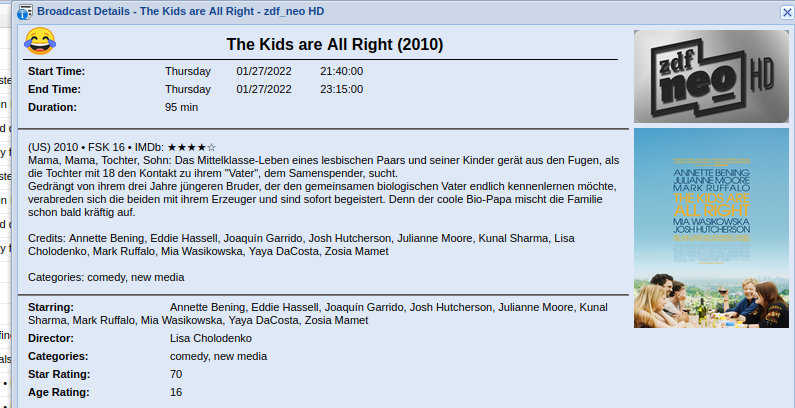Click the Duration value 95 min

[x=182, y=107]
